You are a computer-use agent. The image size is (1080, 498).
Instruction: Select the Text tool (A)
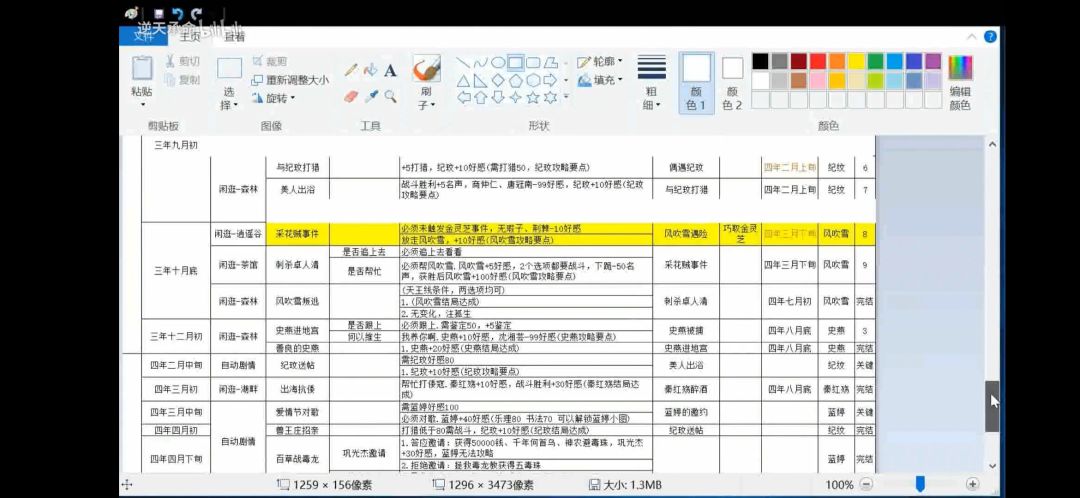tap(391, 70)
